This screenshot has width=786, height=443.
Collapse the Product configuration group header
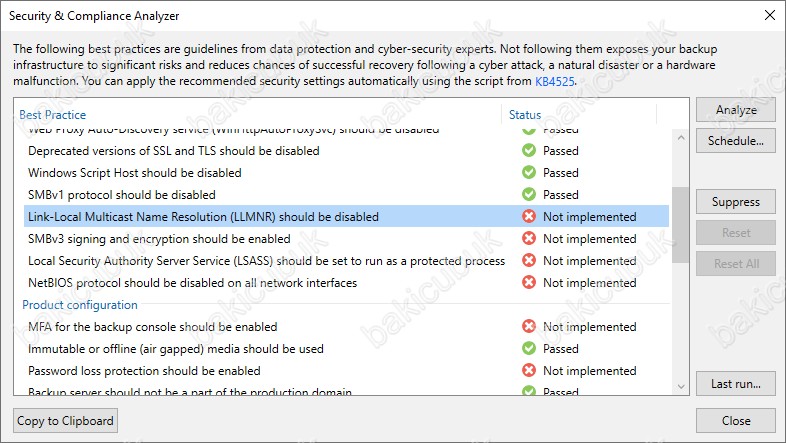pos(80,305)
